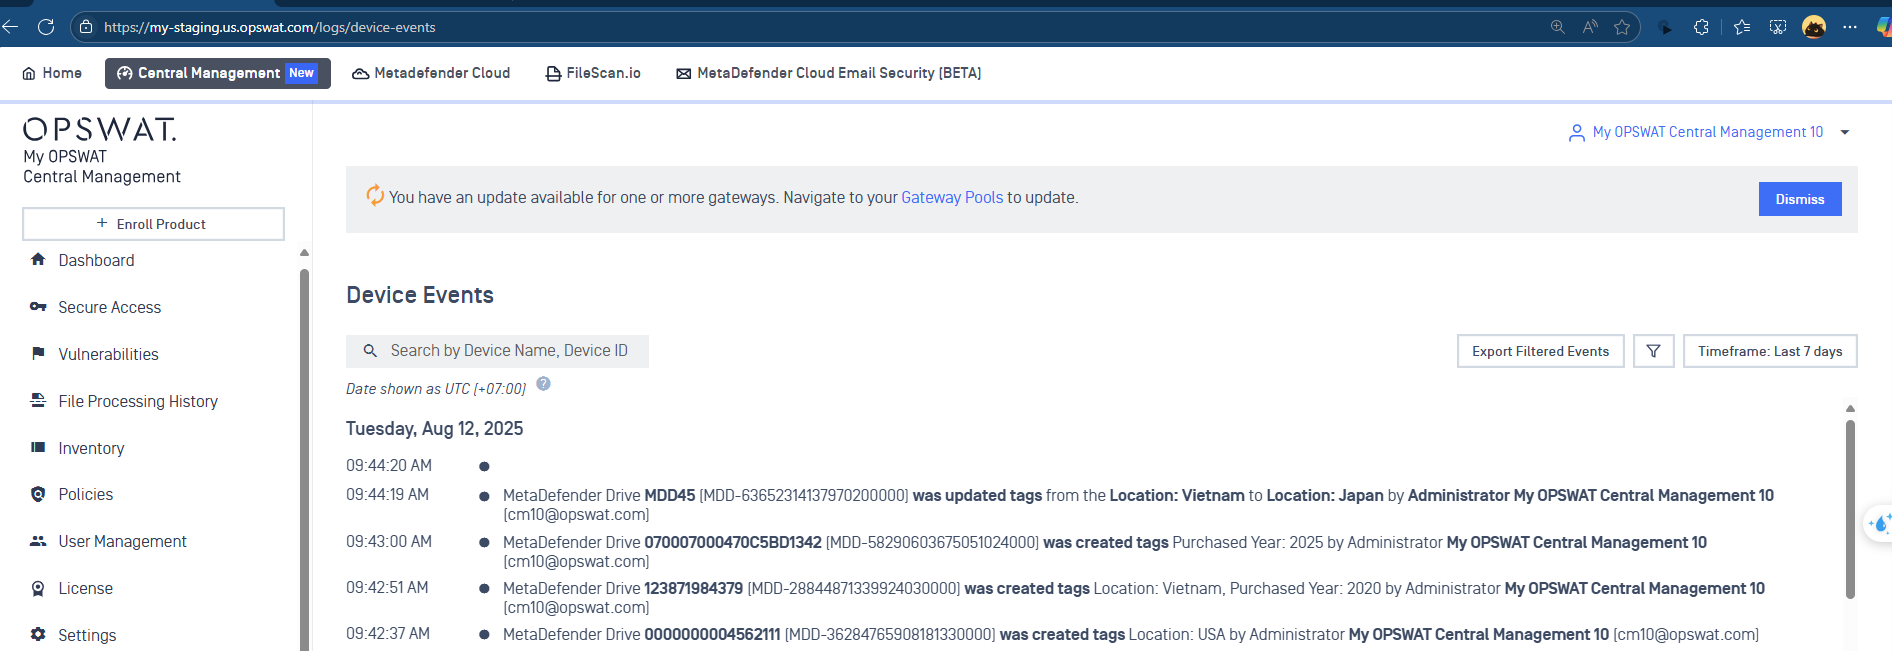Viewport: 1892px width, 651px height.
Task: Add this page to favorites with the star
Action: [1622, 27]
